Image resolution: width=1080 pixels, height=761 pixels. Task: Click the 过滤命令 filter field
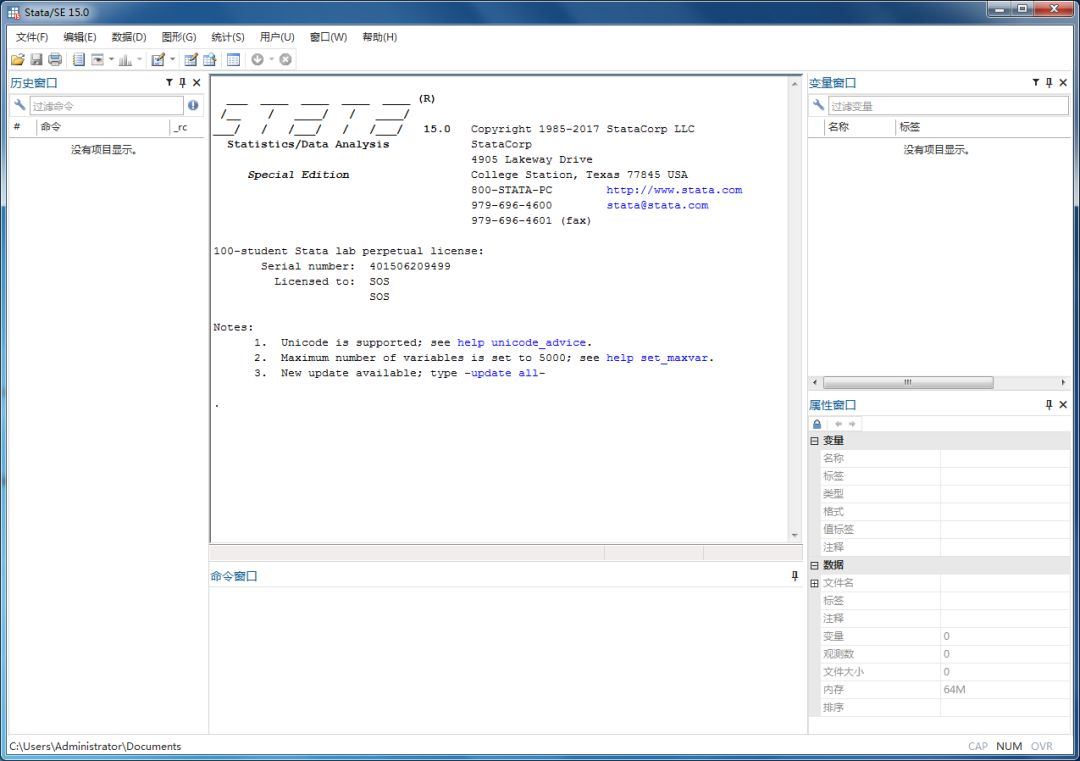[x=106, y=106]
